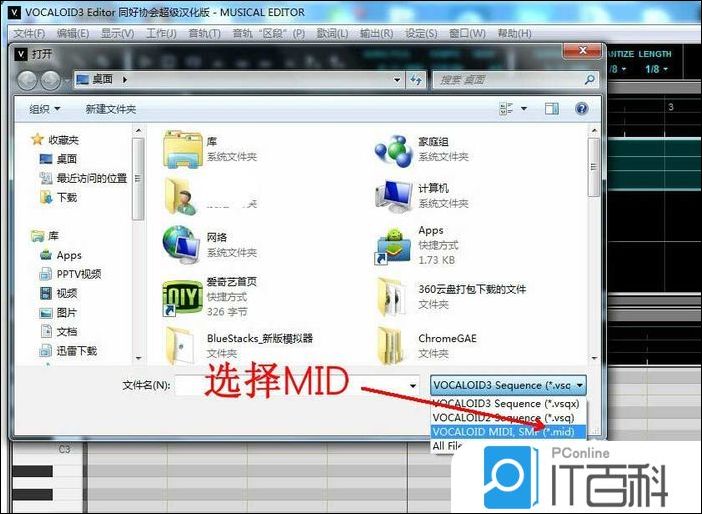The height and width of the screenshot is (514, 702).
Task: Choose VOCALOID MIDI, SMF (*.mid) option
Action: [x=508, y=432]
